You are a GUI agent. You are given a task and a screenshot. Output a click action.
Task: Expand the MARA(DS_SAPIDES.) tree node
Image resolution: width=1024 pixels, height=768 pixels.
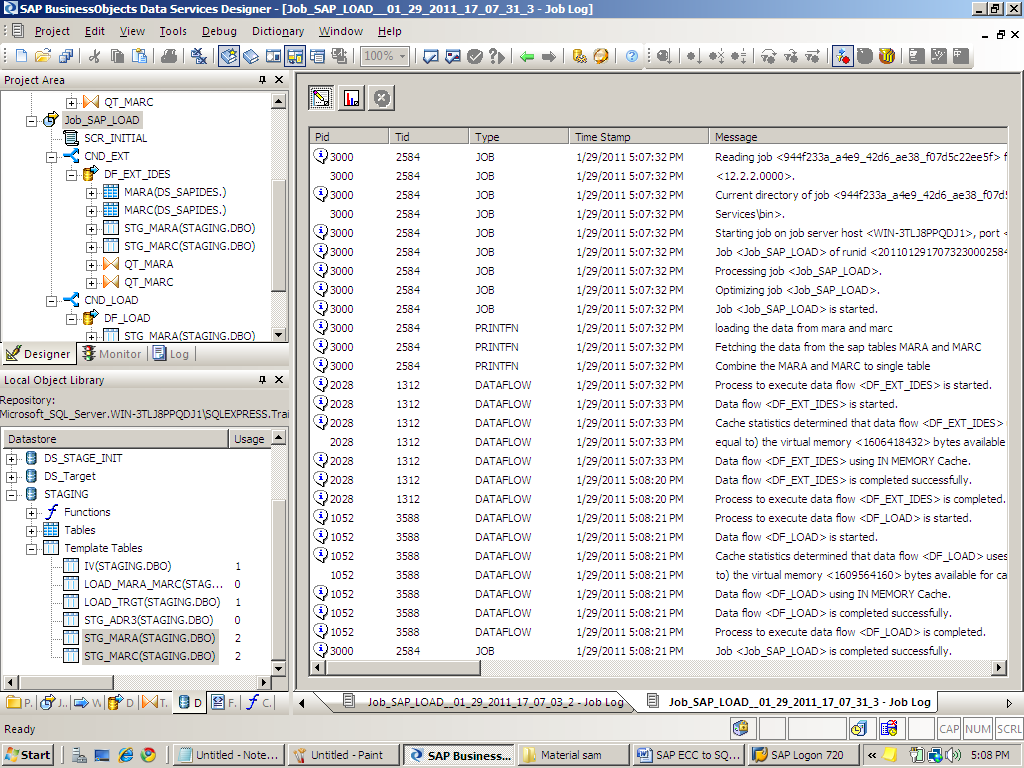(91, 193)
